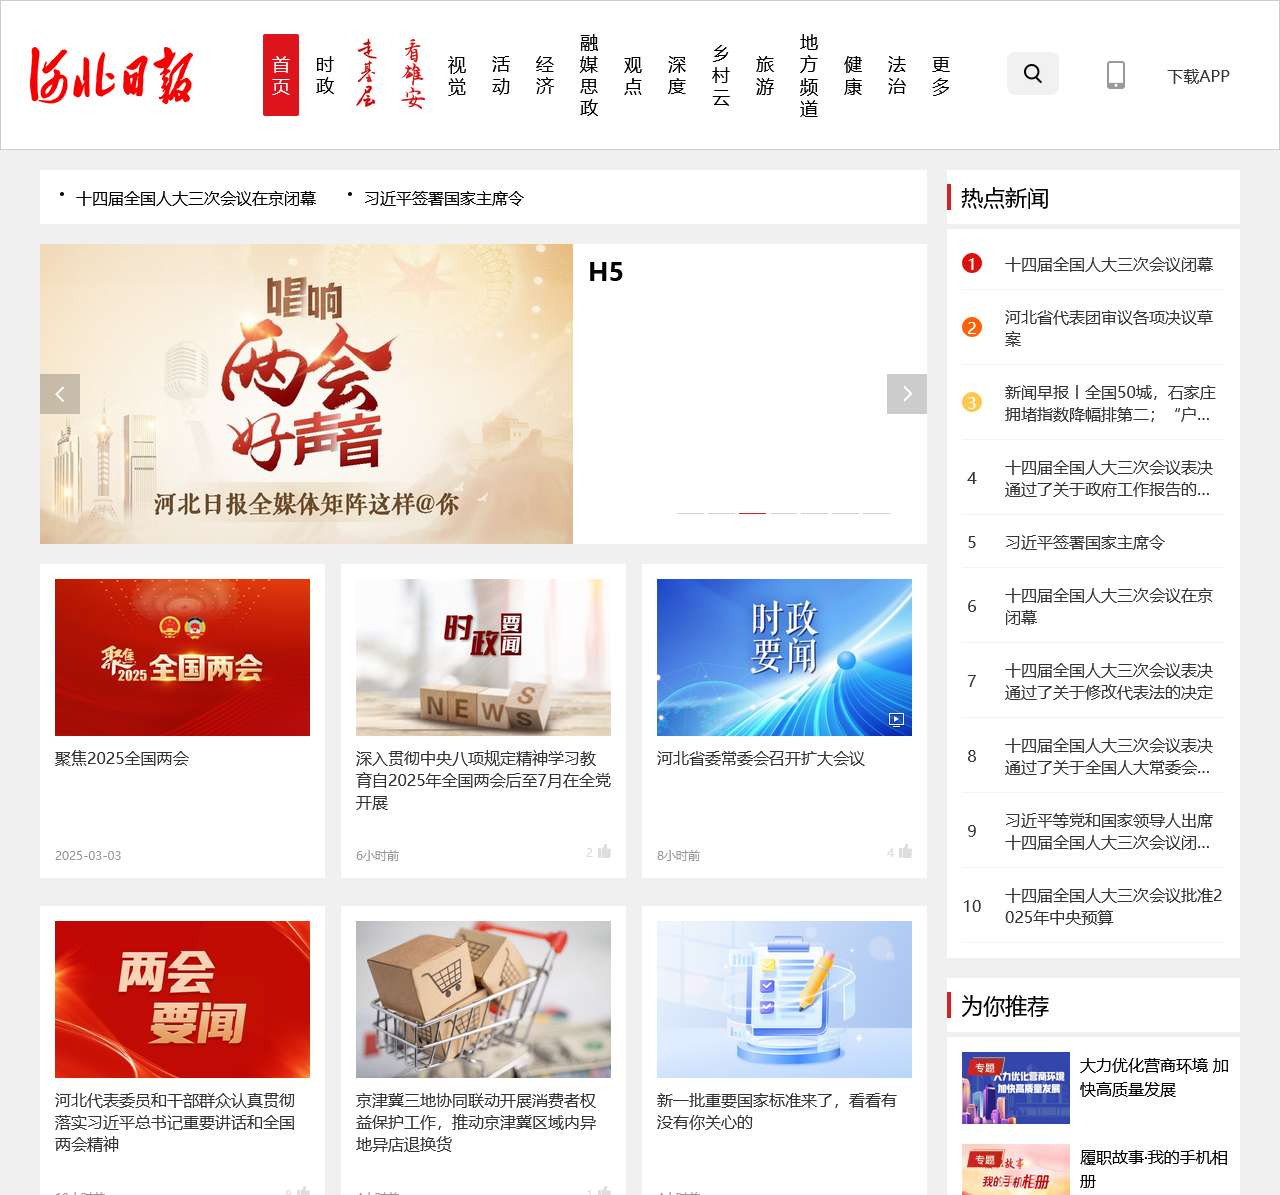Open article 河北省委常委会召开扩大会议
This screenshot has width=1280, height=1195.
coord(761,758)
